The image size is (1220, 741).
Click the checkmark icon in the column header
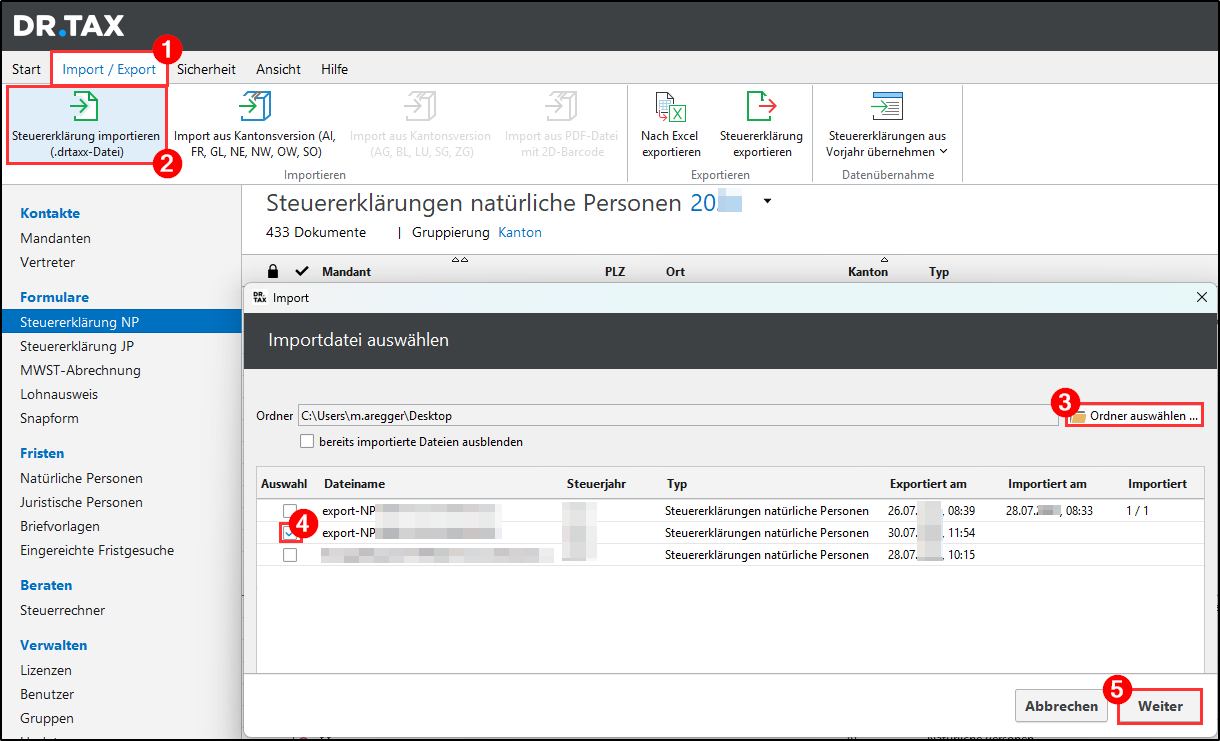tap(301, 271)
